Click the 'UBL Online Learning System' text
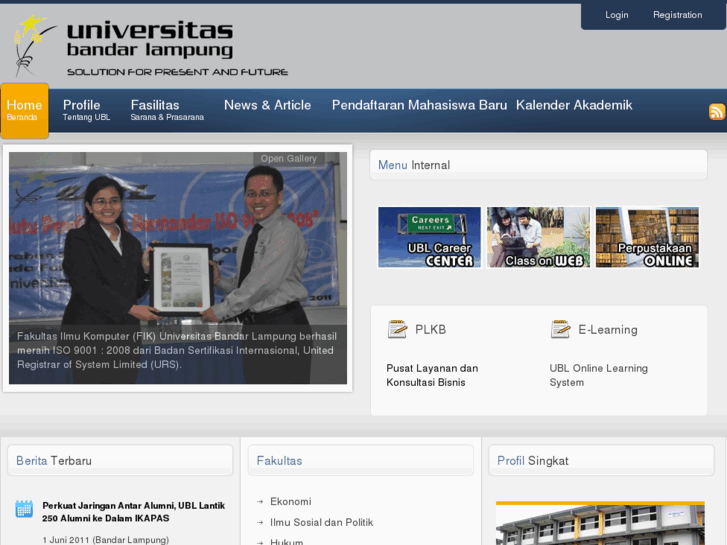This screenshot has height=545, width=727. click(599, 375)
